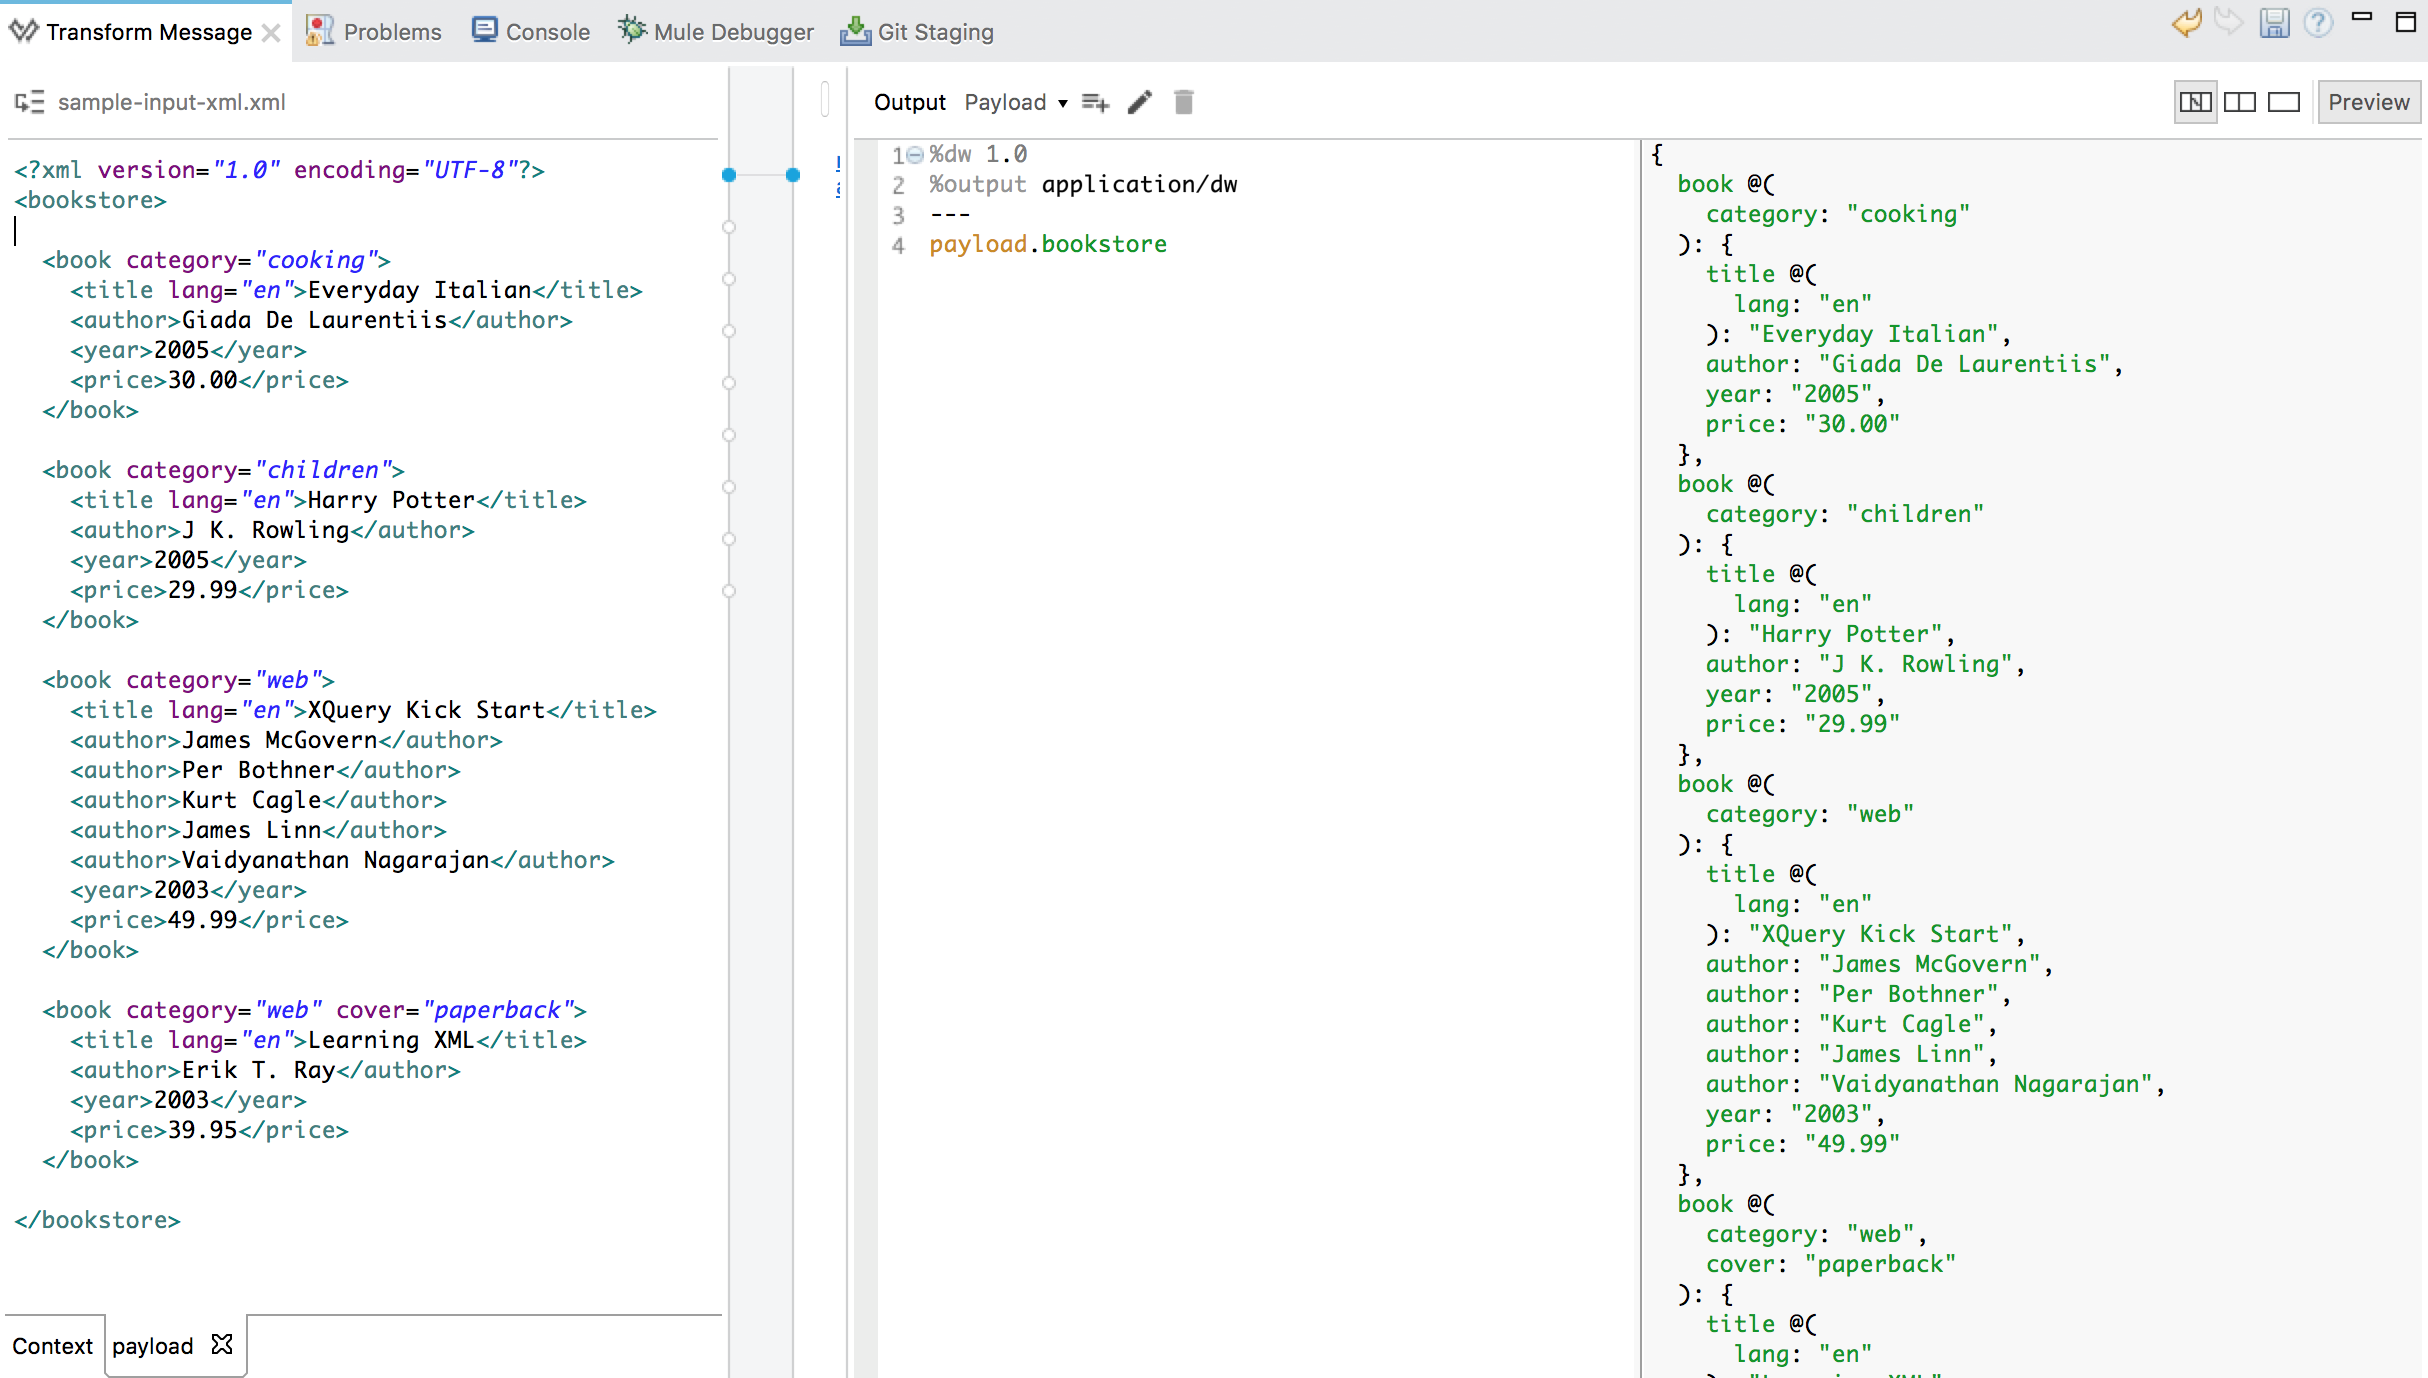Open the Console tab
Image resolution: width=2428 pixels, height=1378 pixels.
tap(531, 32)
